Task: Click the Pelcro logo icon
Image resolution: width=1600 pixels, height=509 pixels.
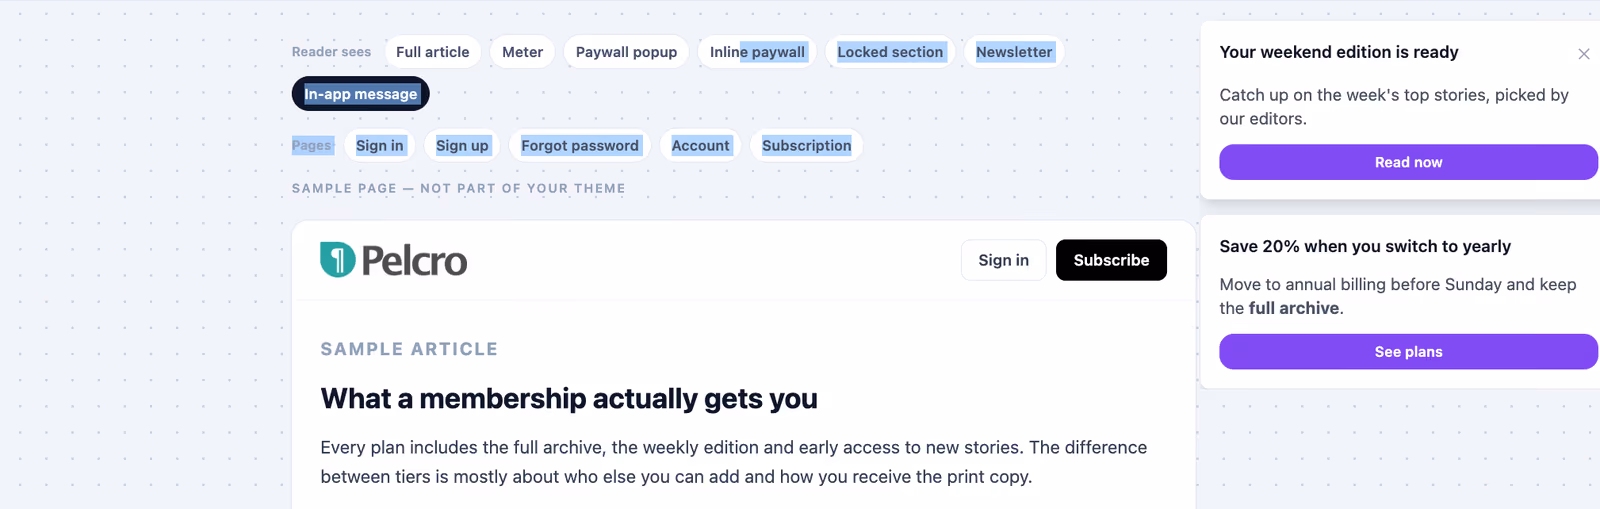Action: (x=338, y=260)
